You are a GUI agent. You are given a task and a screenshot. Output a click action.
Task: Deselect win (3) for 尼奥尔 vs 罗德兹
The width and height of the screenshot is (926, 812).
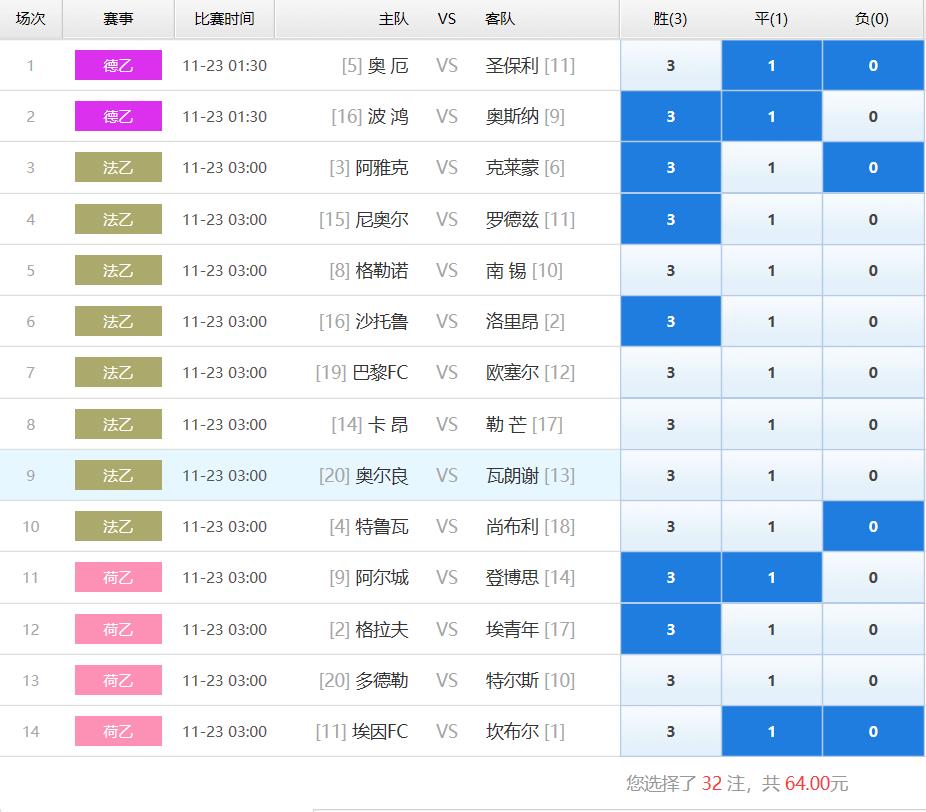click(671, 220)
